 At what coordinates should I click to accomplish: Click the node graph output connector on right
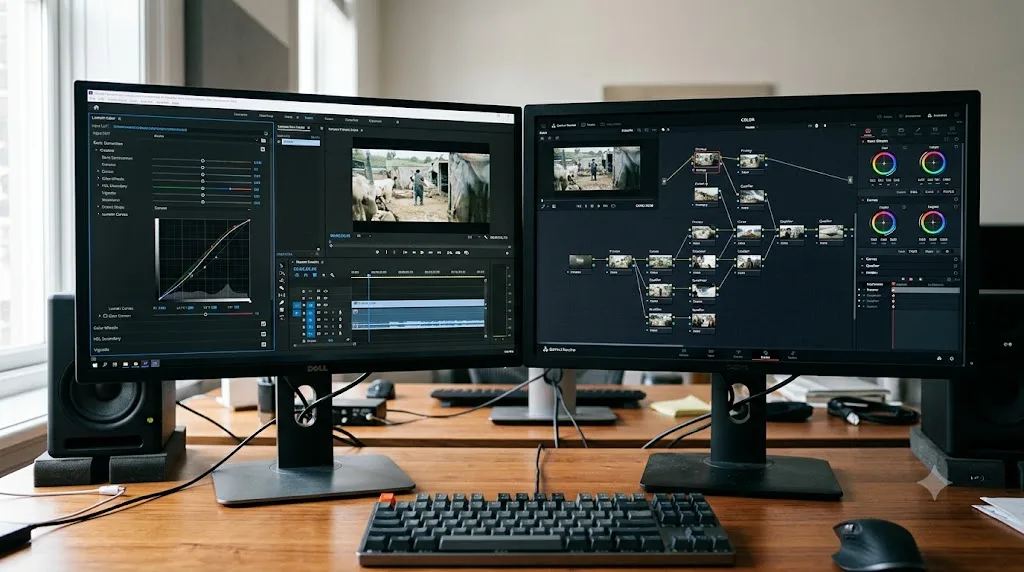tap(850, 180)
